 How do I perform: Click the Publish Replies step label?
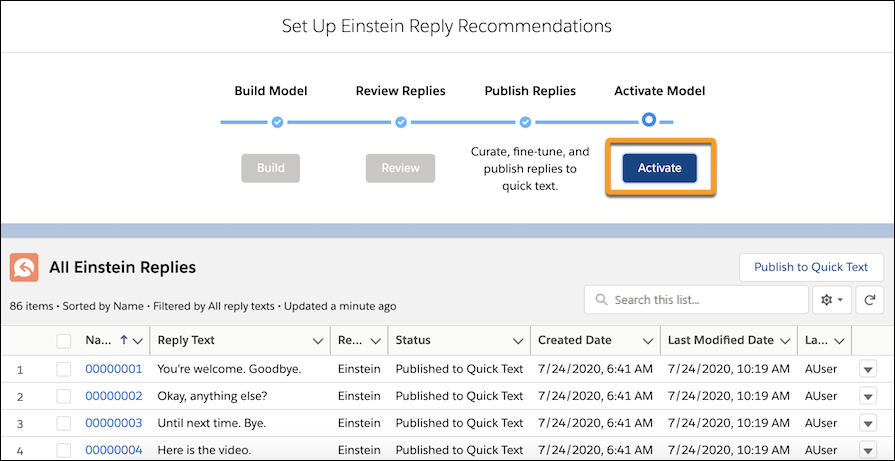[530, 91]
